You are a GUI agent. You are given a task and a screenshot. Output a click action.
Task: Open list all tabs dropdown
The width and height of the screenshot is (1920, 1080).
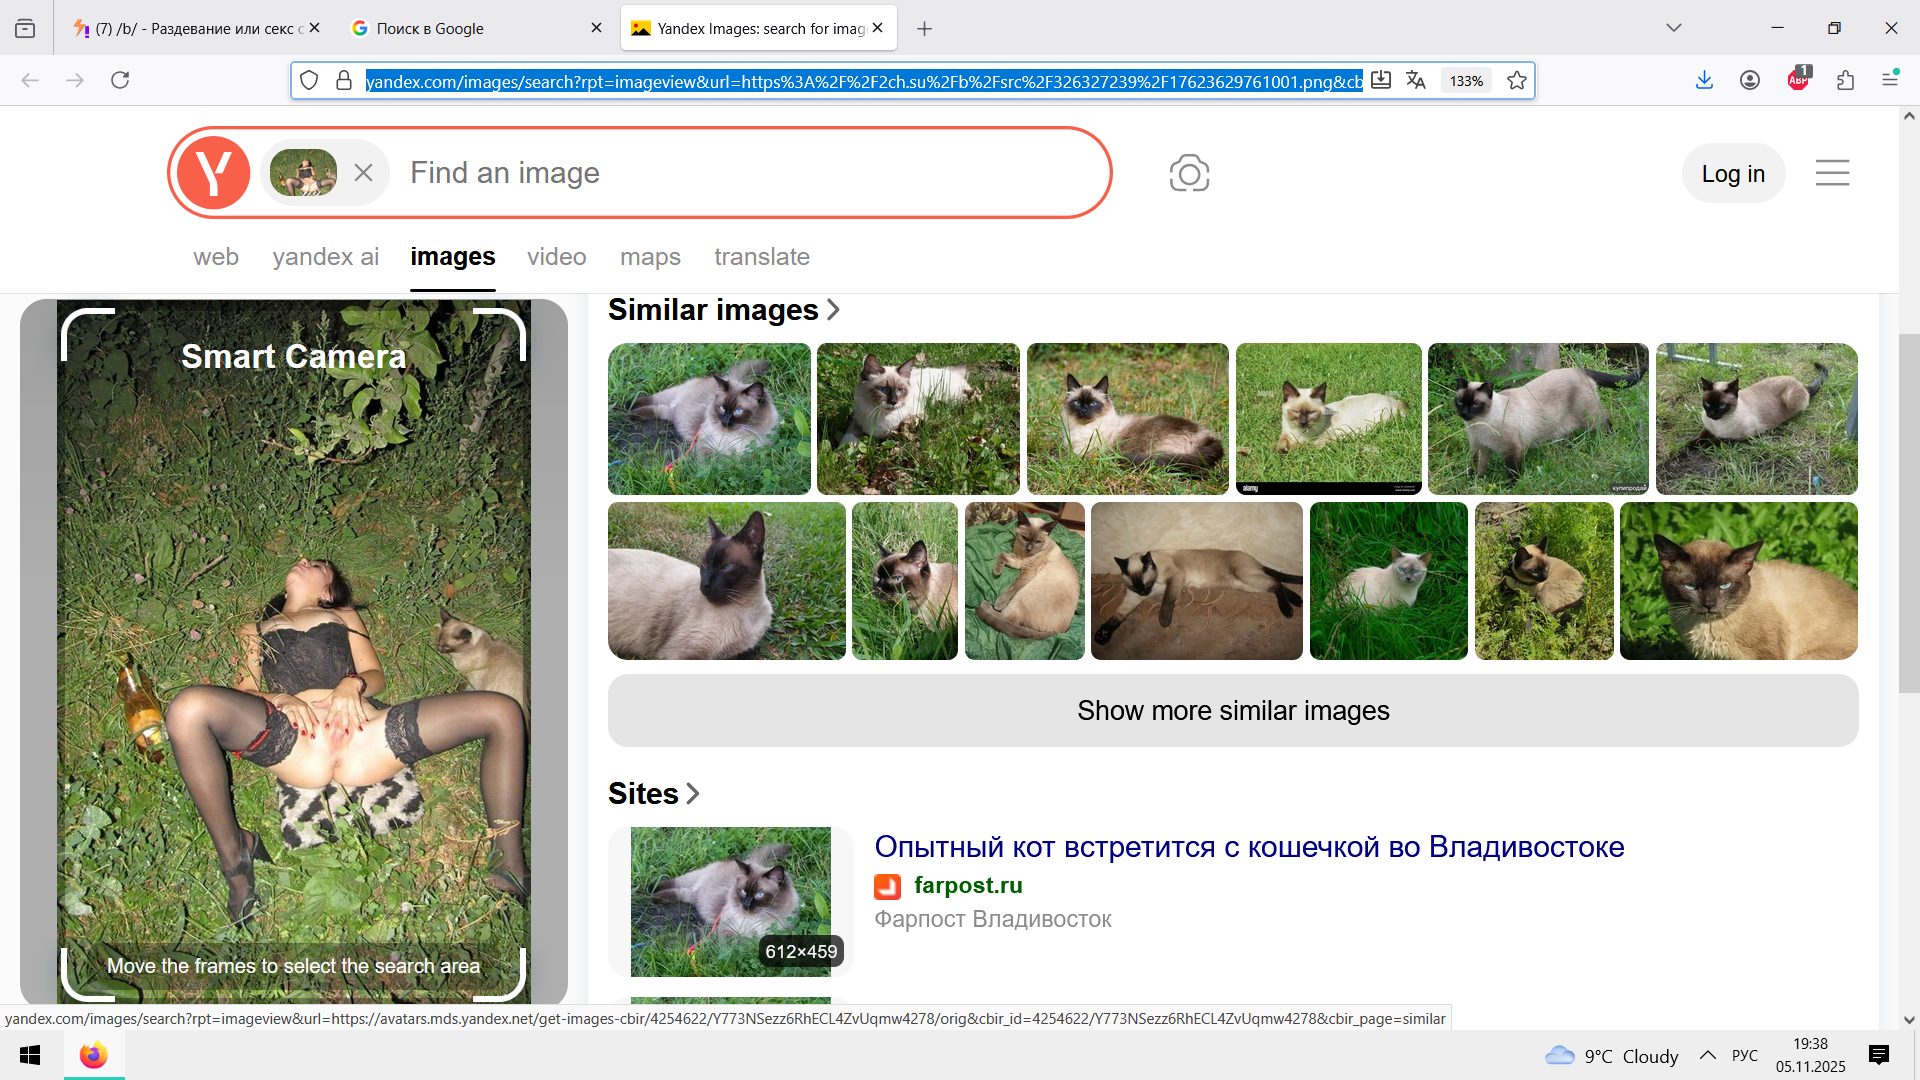[1674, 28]
